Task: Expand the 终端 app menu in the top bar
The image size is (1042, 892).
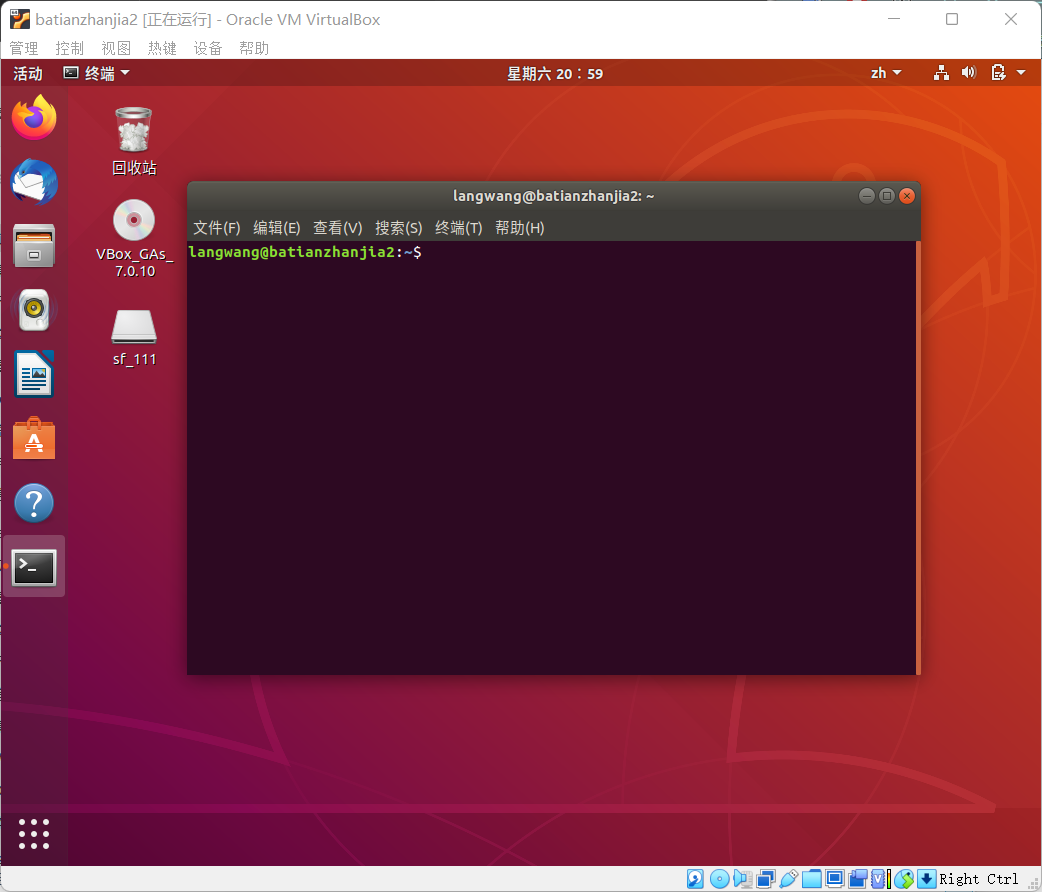Action: click(x=96, y=73)
